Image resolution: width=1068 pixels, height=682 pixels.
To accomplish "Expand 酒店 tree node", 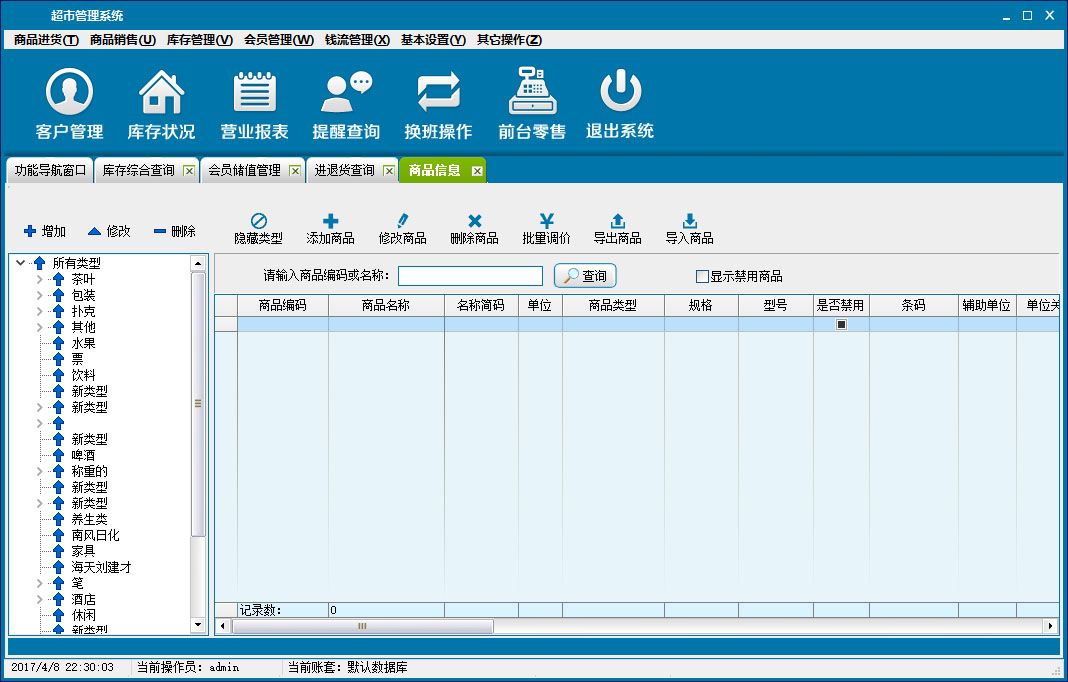I will tap(40, 599).
